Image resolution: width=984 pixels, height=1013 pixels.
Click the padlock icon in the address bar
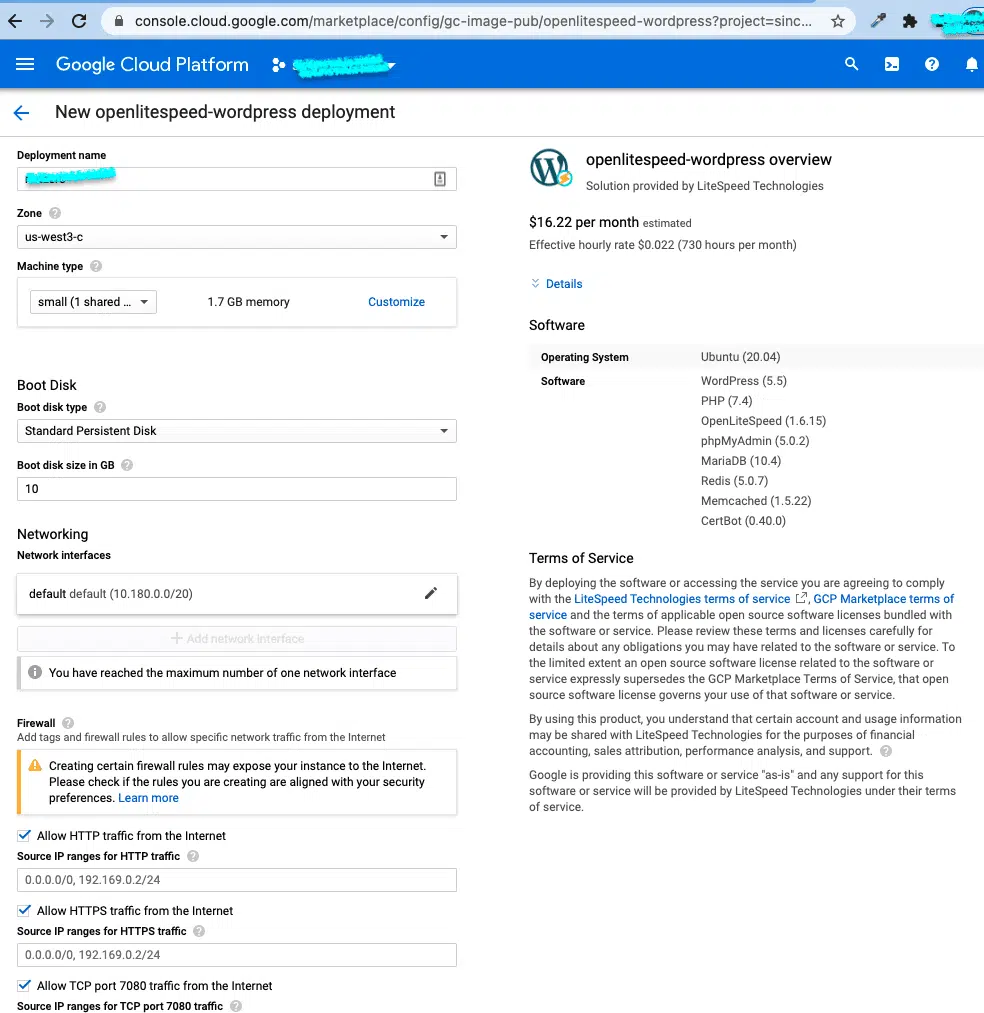(118, 21)
